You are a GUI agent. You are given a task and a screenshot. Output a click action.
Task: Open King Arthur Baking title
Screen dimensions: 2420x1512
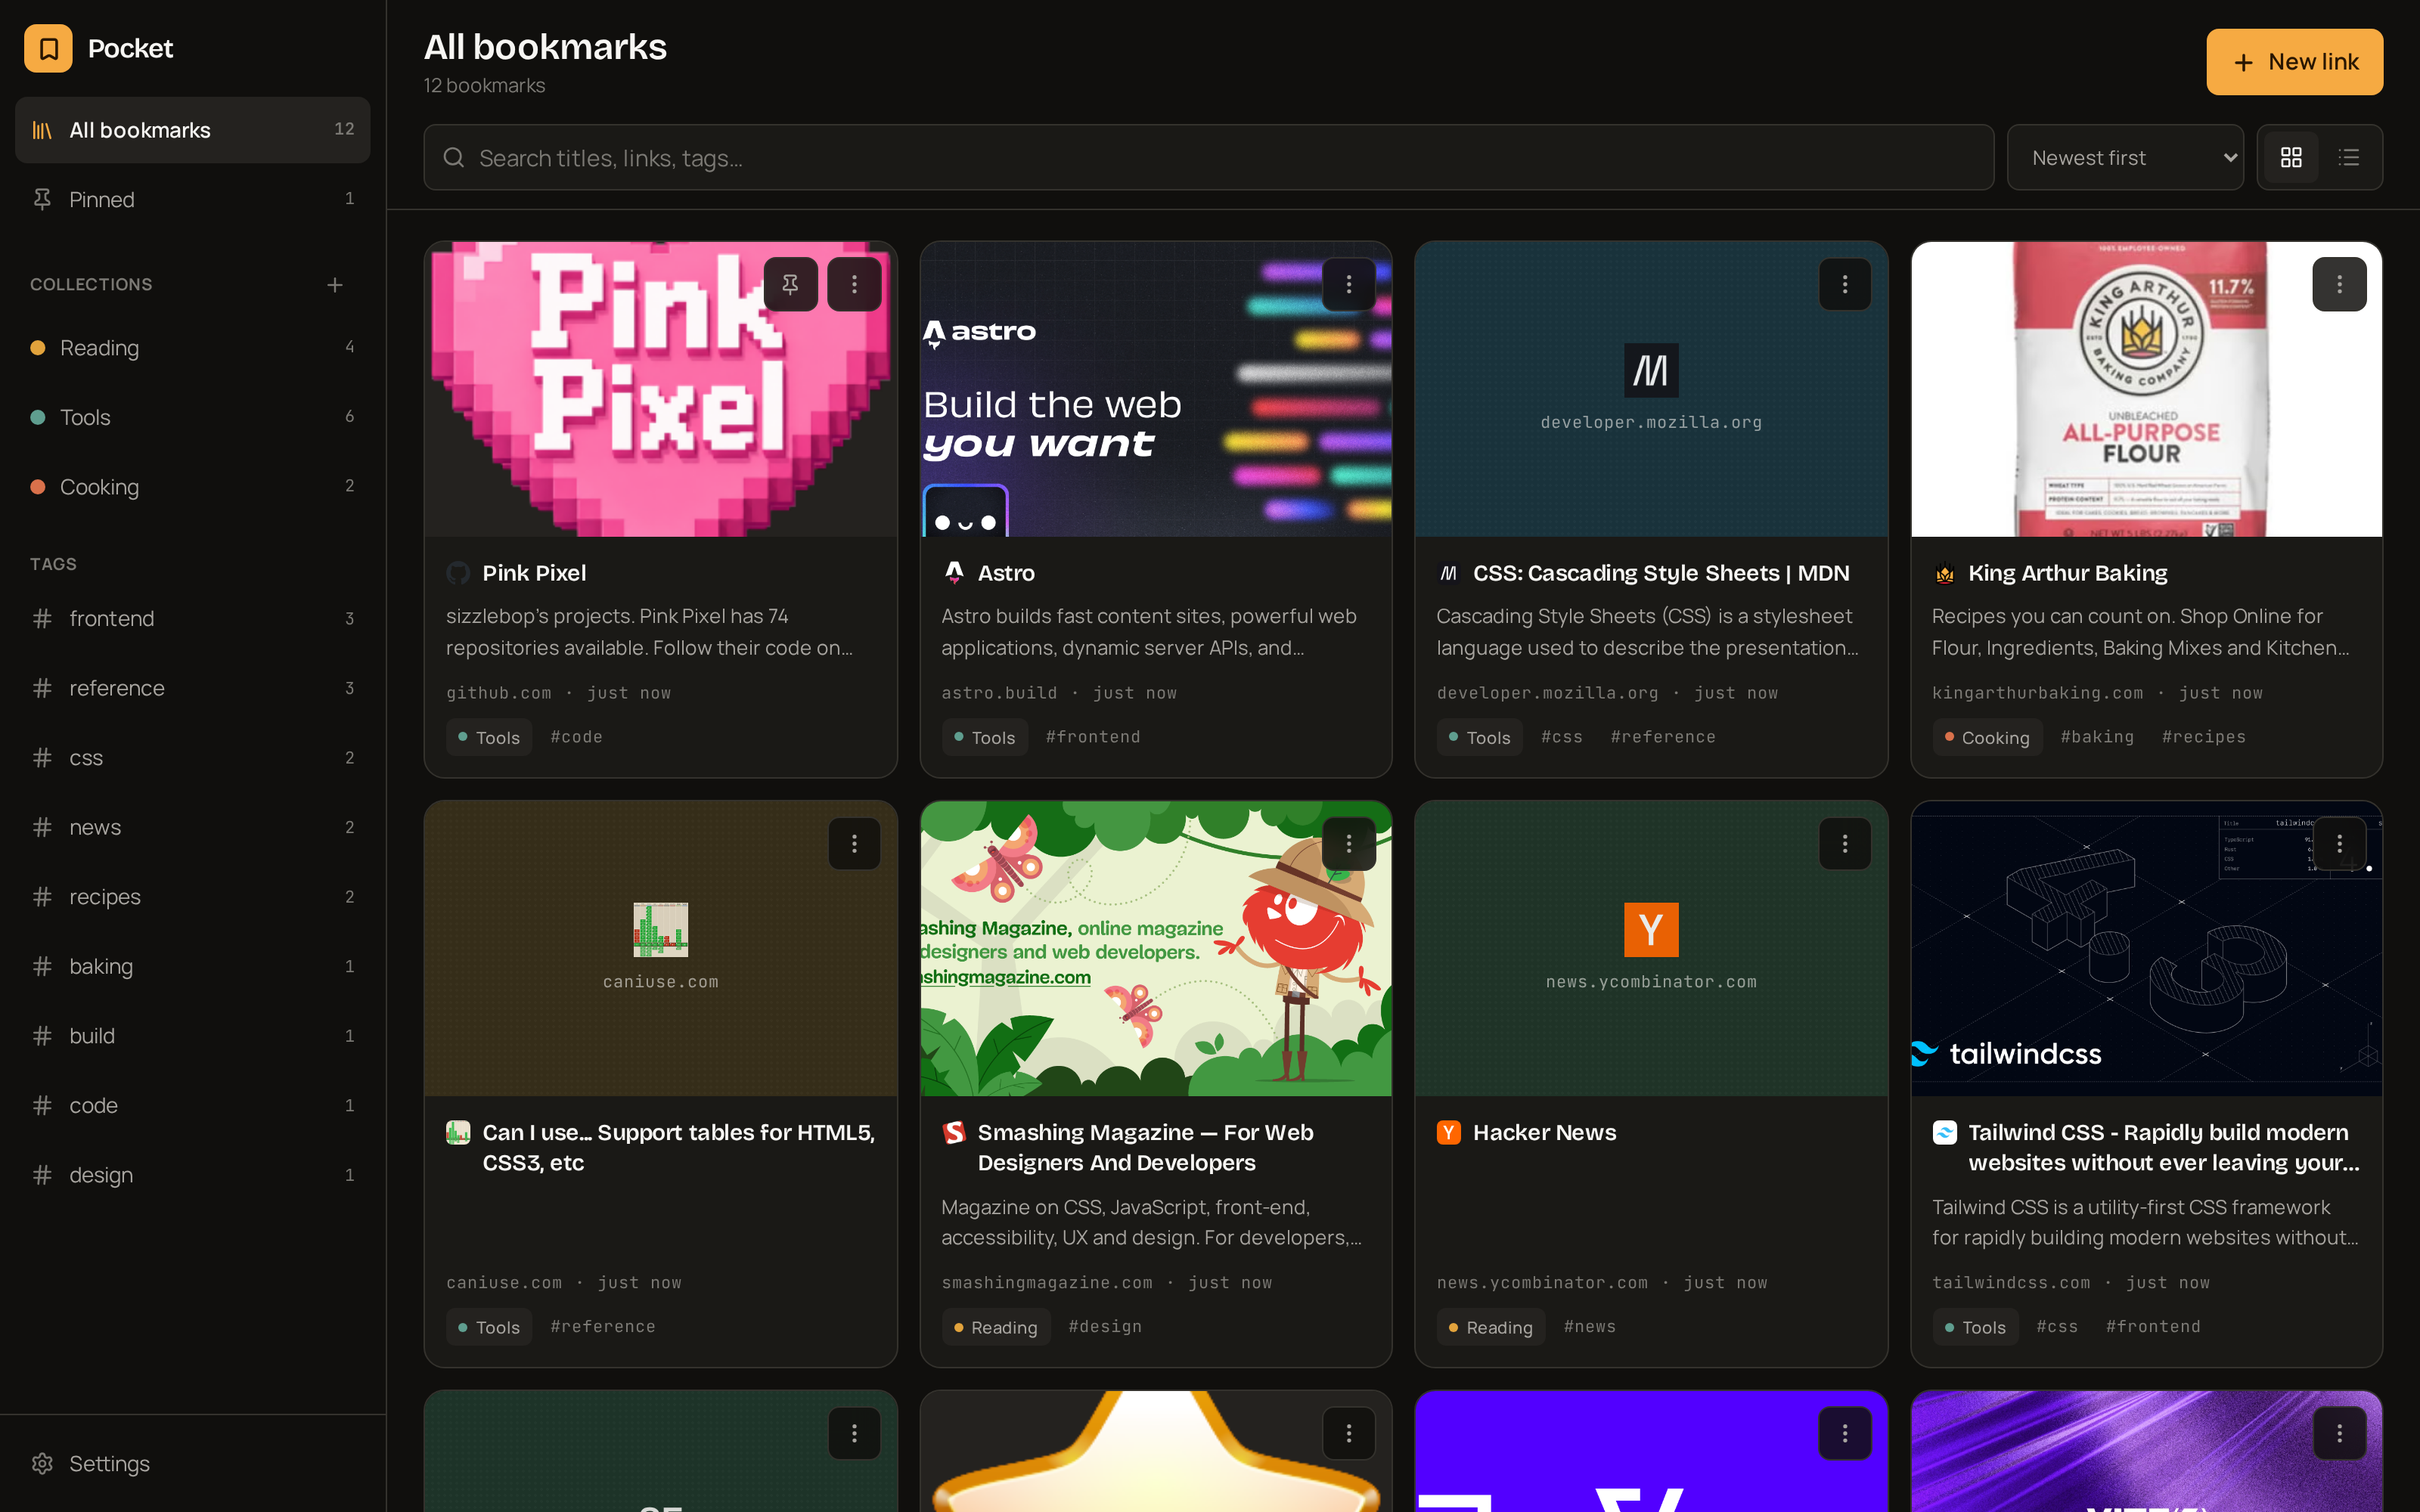pyautogui.click(x=2067, y=573)
